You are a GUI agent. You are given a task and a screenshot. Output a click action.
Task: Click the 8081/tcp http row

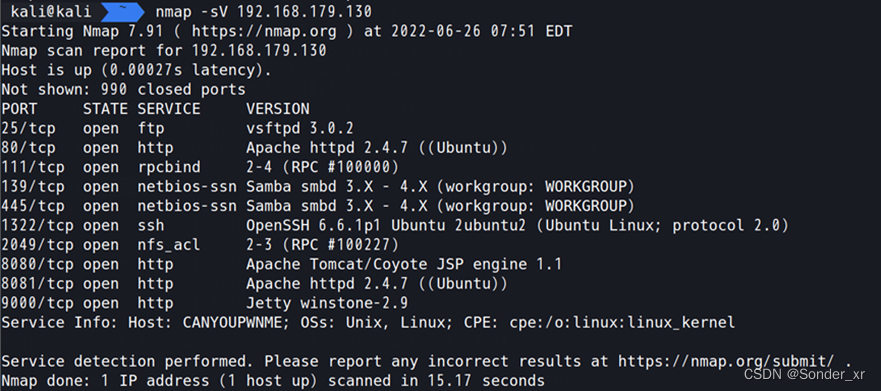coord(255,284)
